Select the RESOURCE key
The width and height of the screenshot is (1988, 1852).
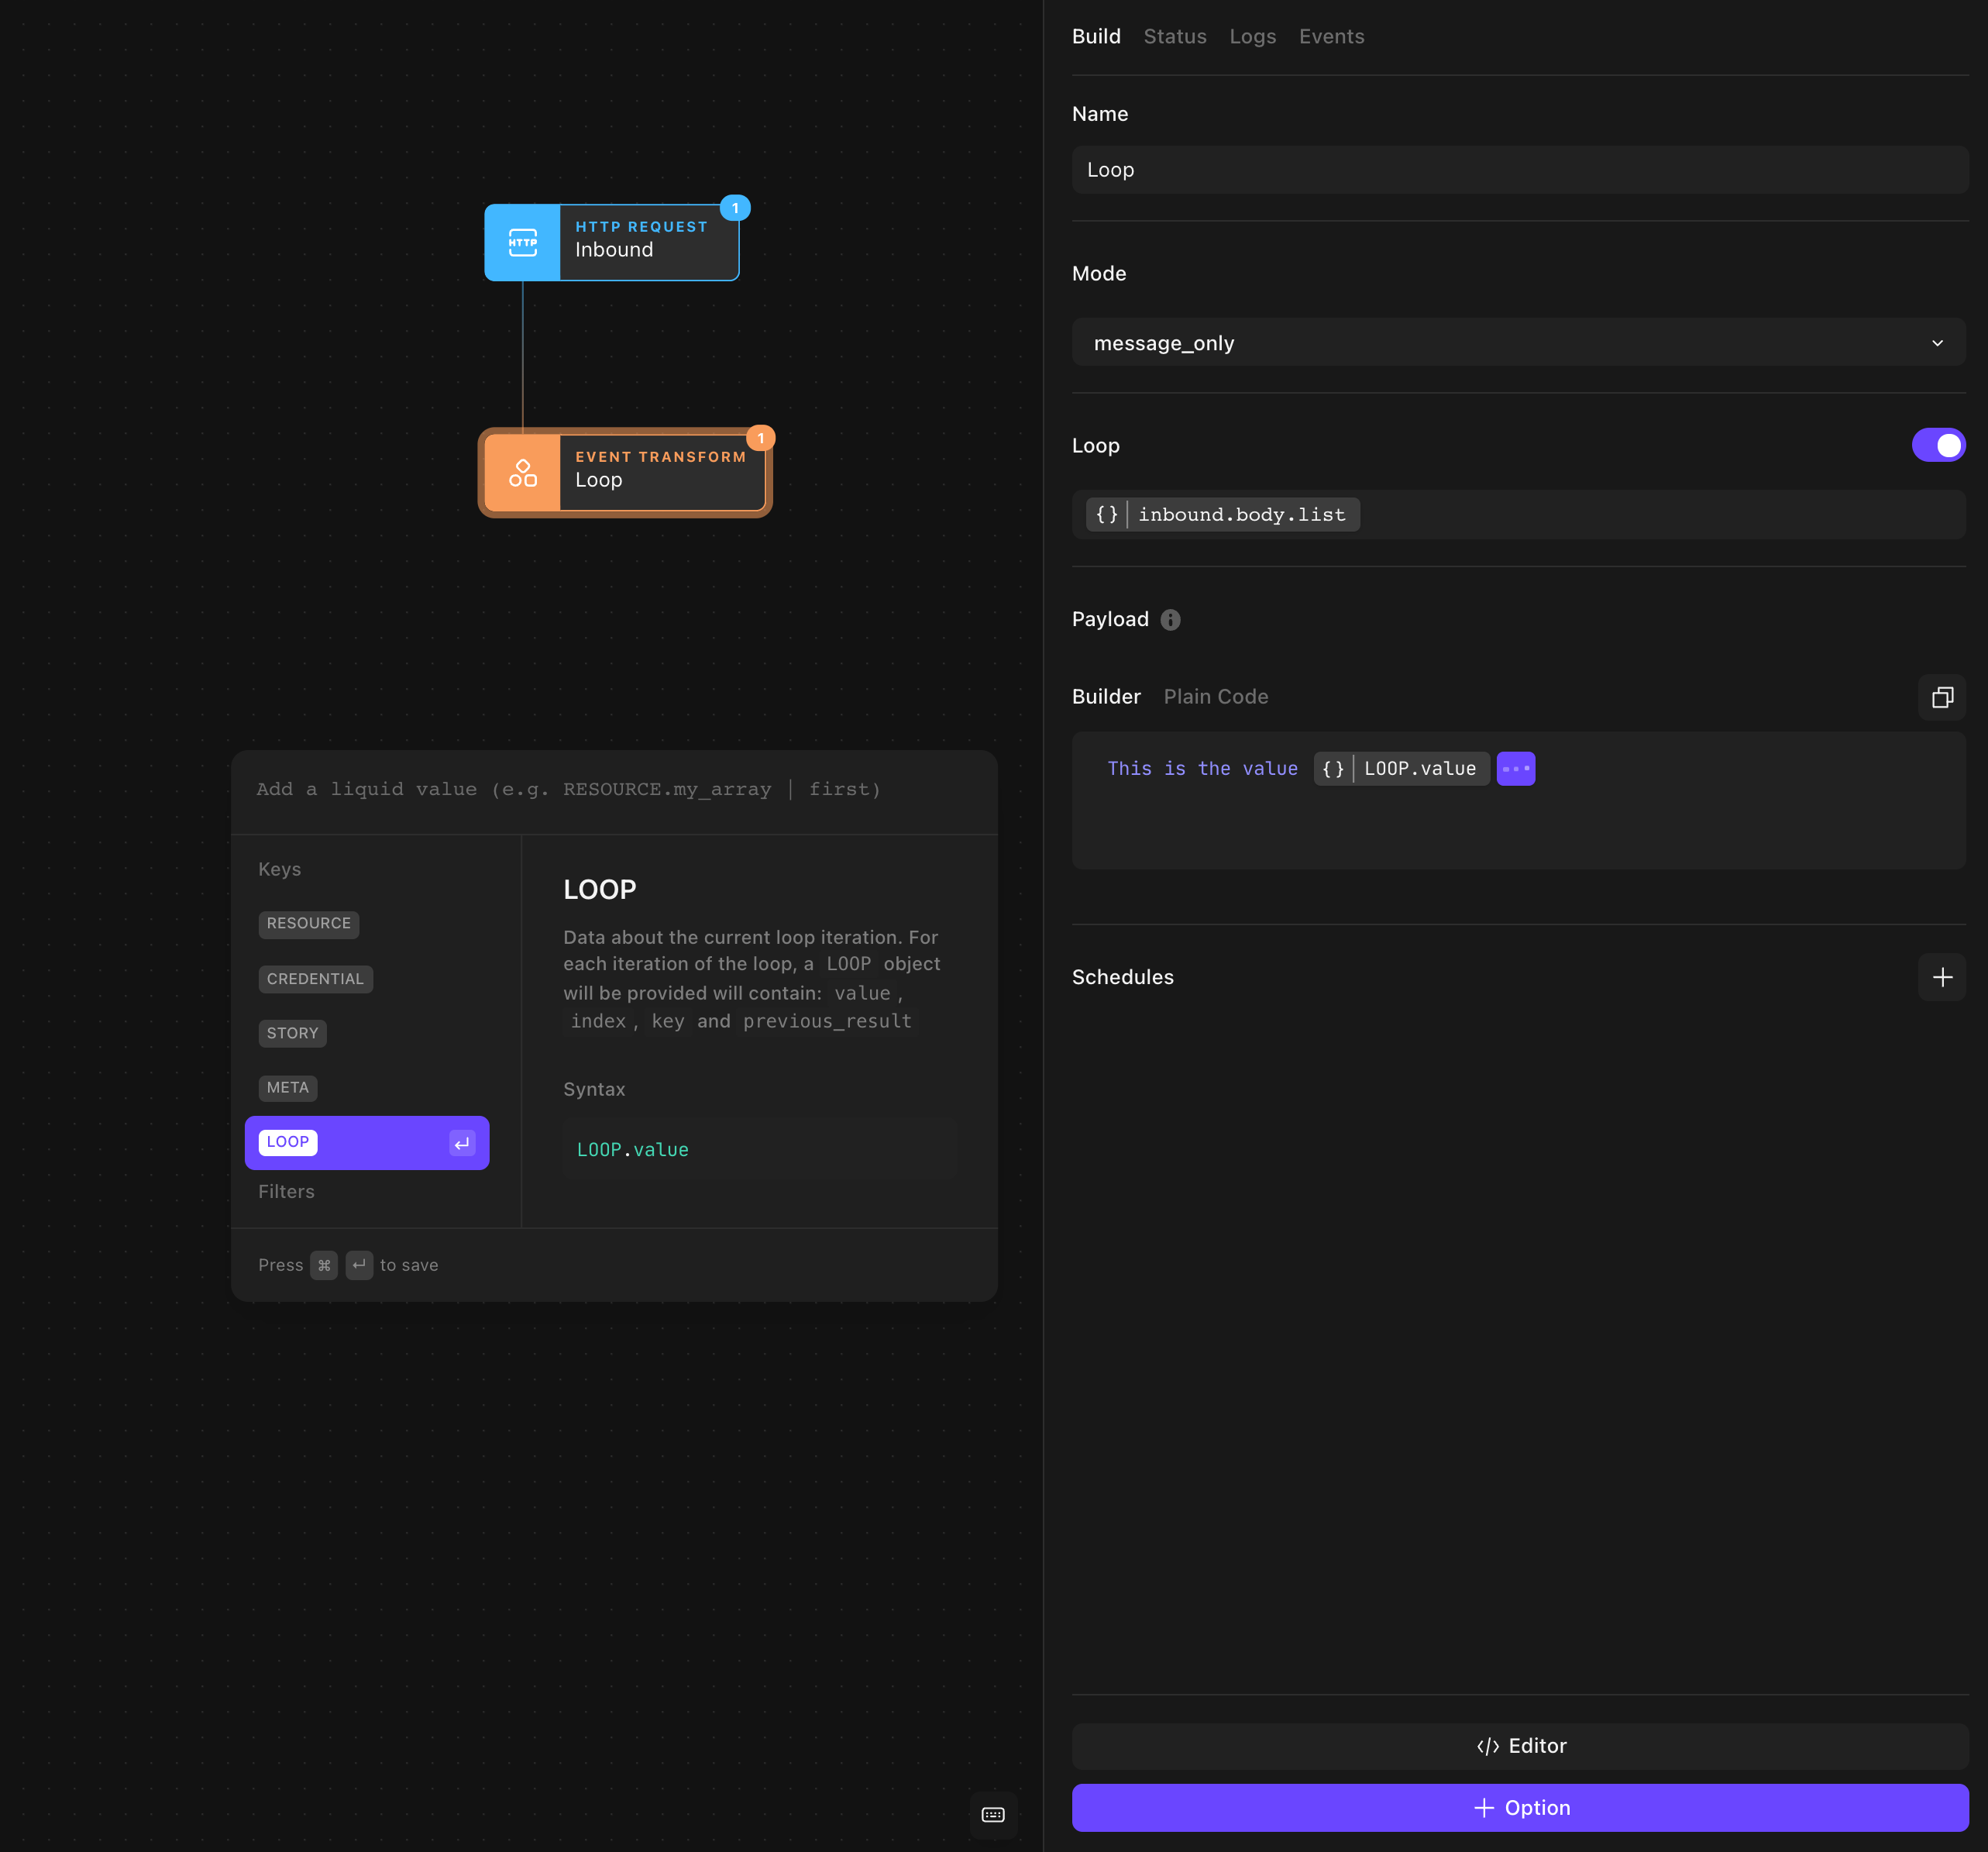tap(308, 924)
